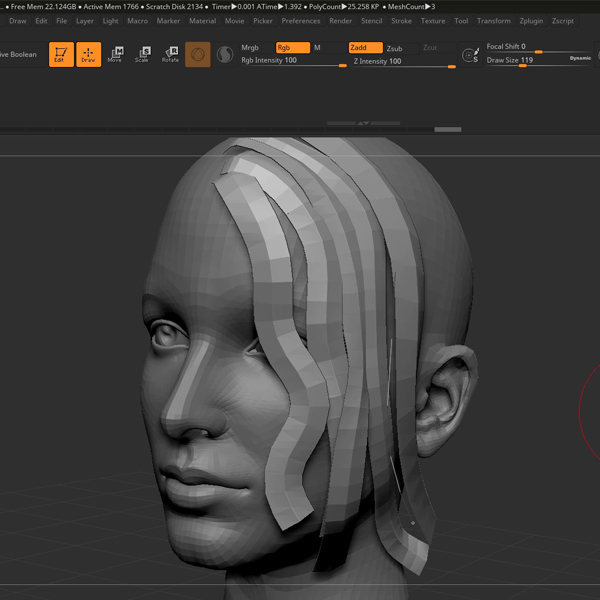Activate the Edit mode button

pos(61,55)
